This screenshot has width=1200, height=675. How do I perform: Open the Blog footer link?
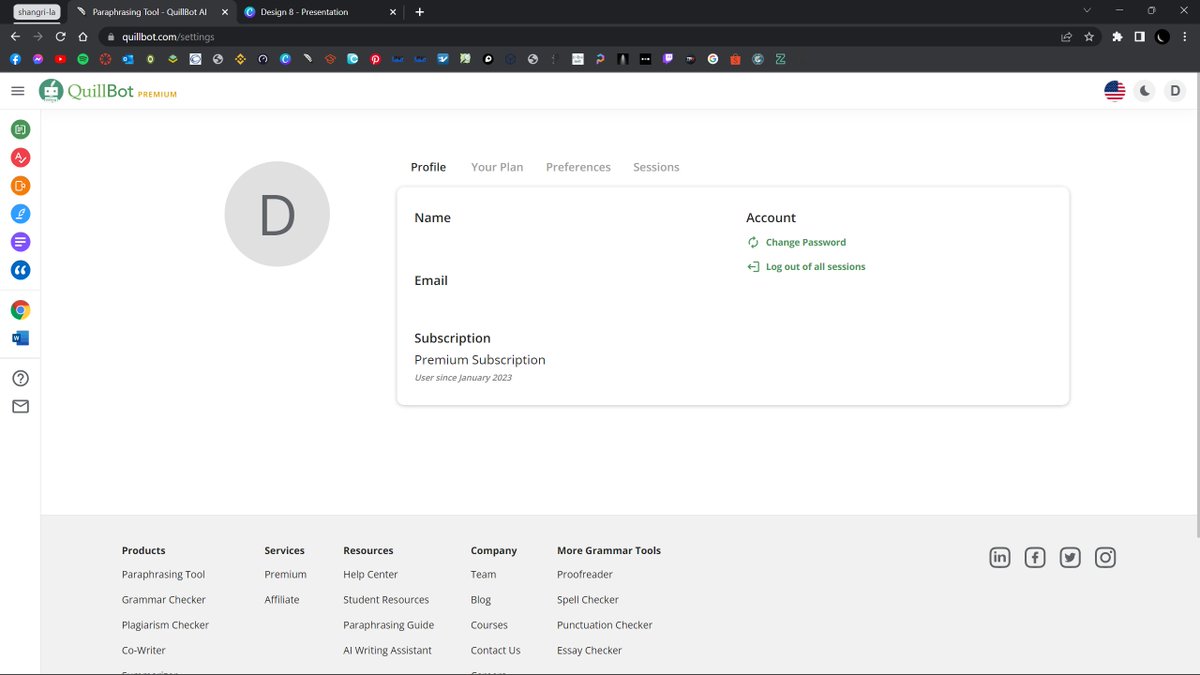[481, 600]
